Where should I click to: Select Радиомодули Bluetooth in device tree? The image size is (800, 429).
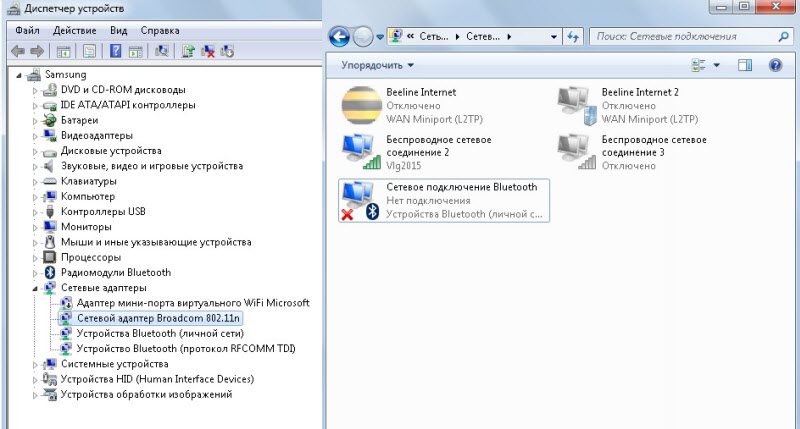116,272
